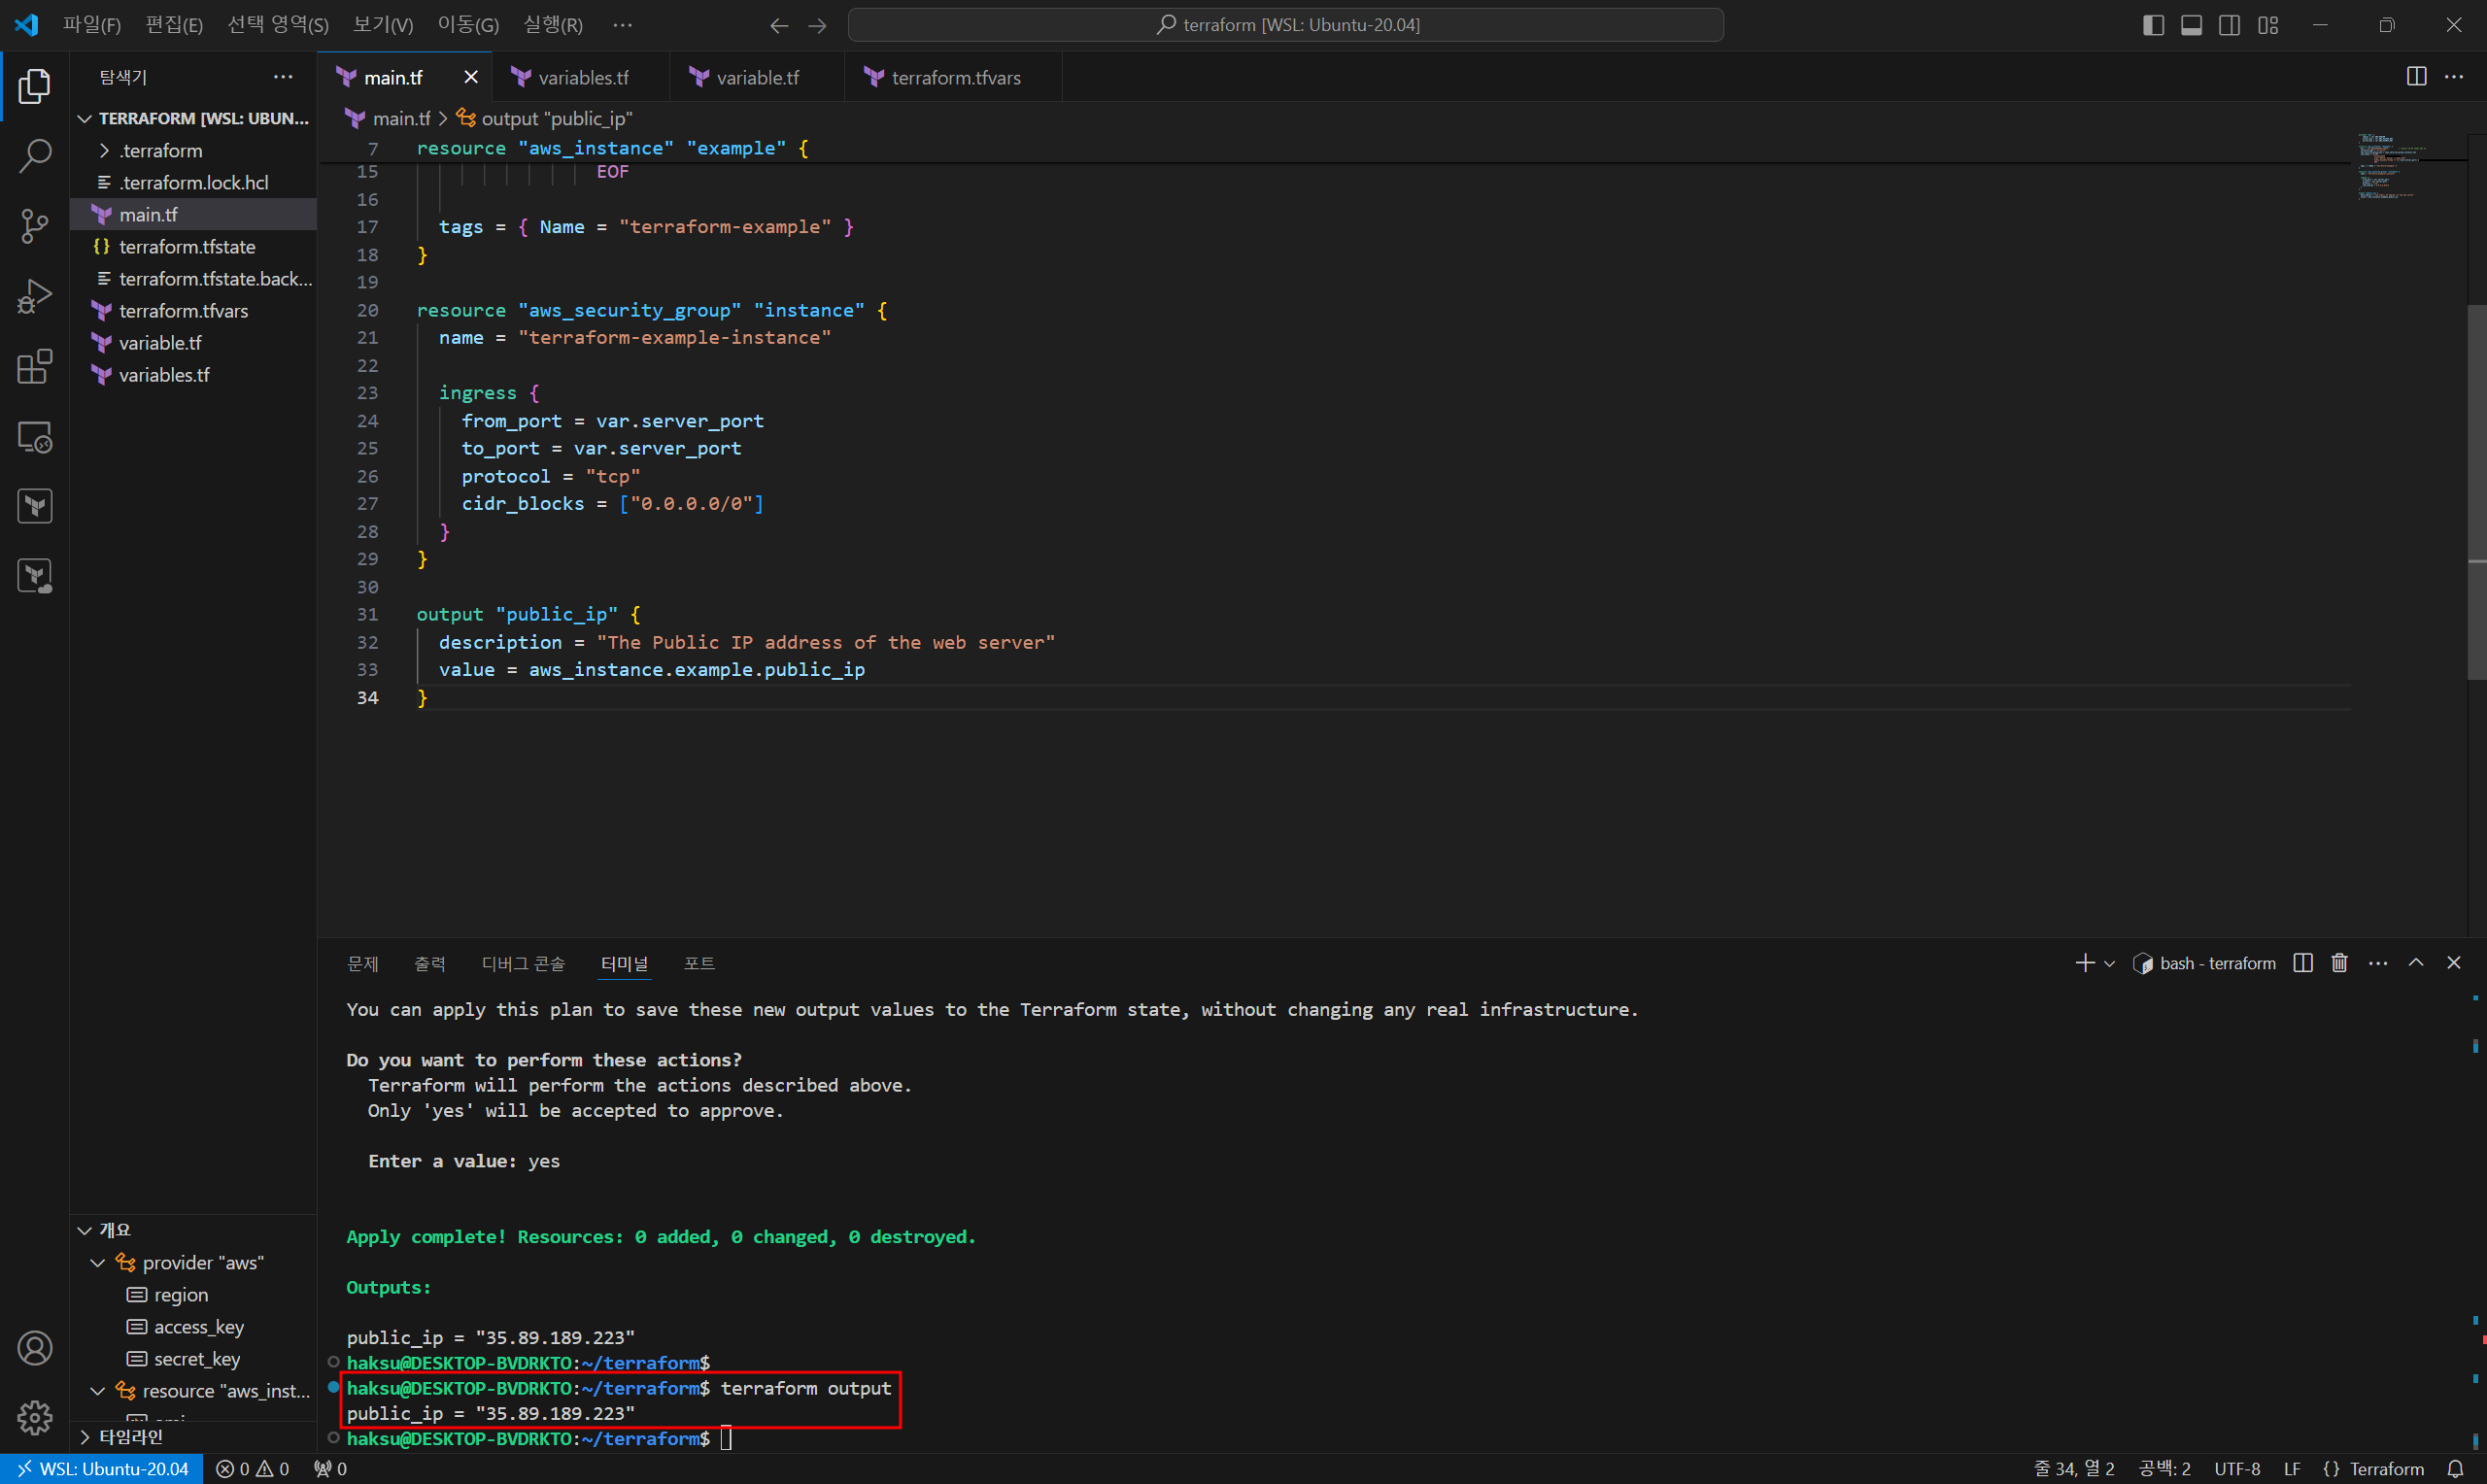Expand the .terraform folder
Screen dimensions: 2487x1484
tap(160, 151)
